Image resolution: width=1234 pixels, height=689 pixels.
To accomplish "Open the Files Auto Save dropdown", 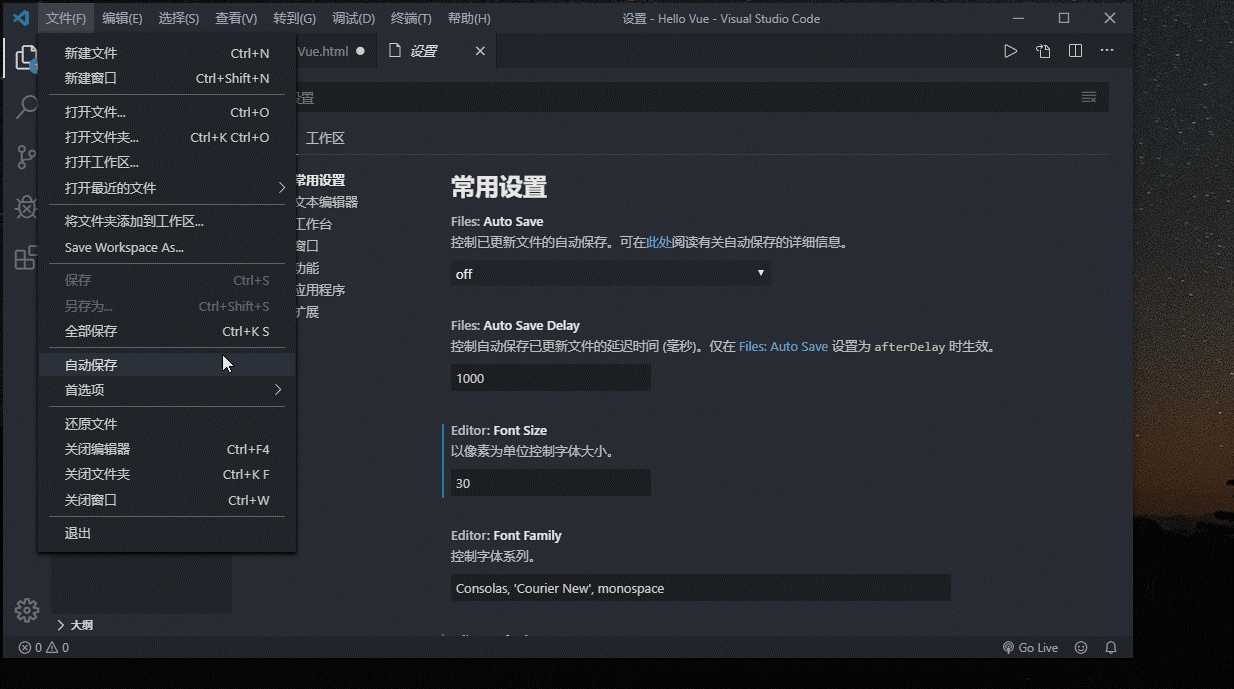I will [610, 273].
